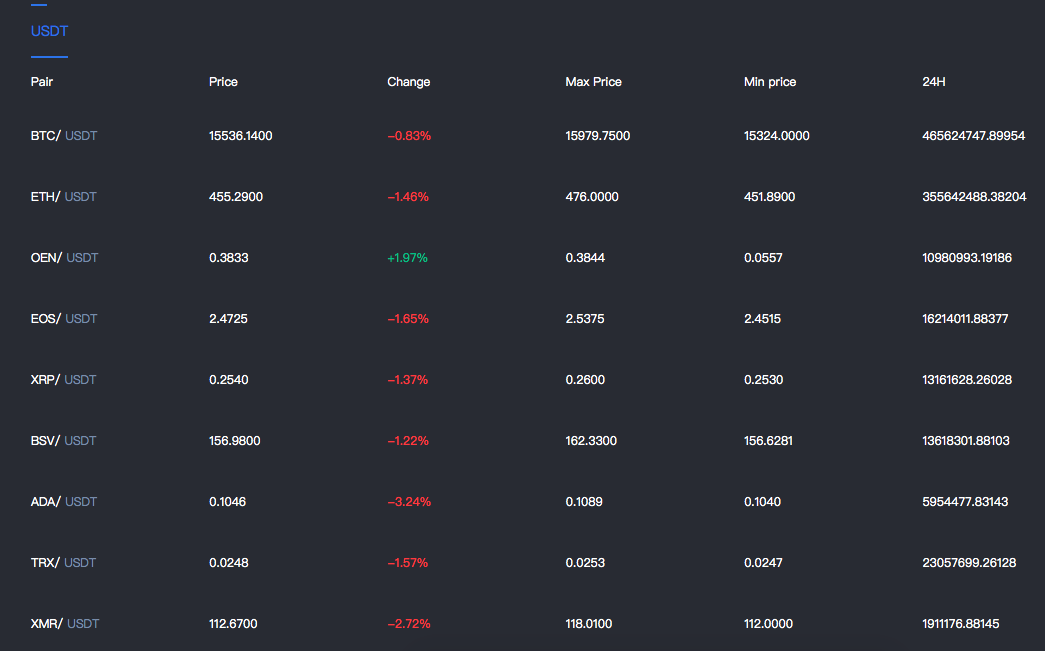Select BSV max price 162.3300

[x=591, y=440]
